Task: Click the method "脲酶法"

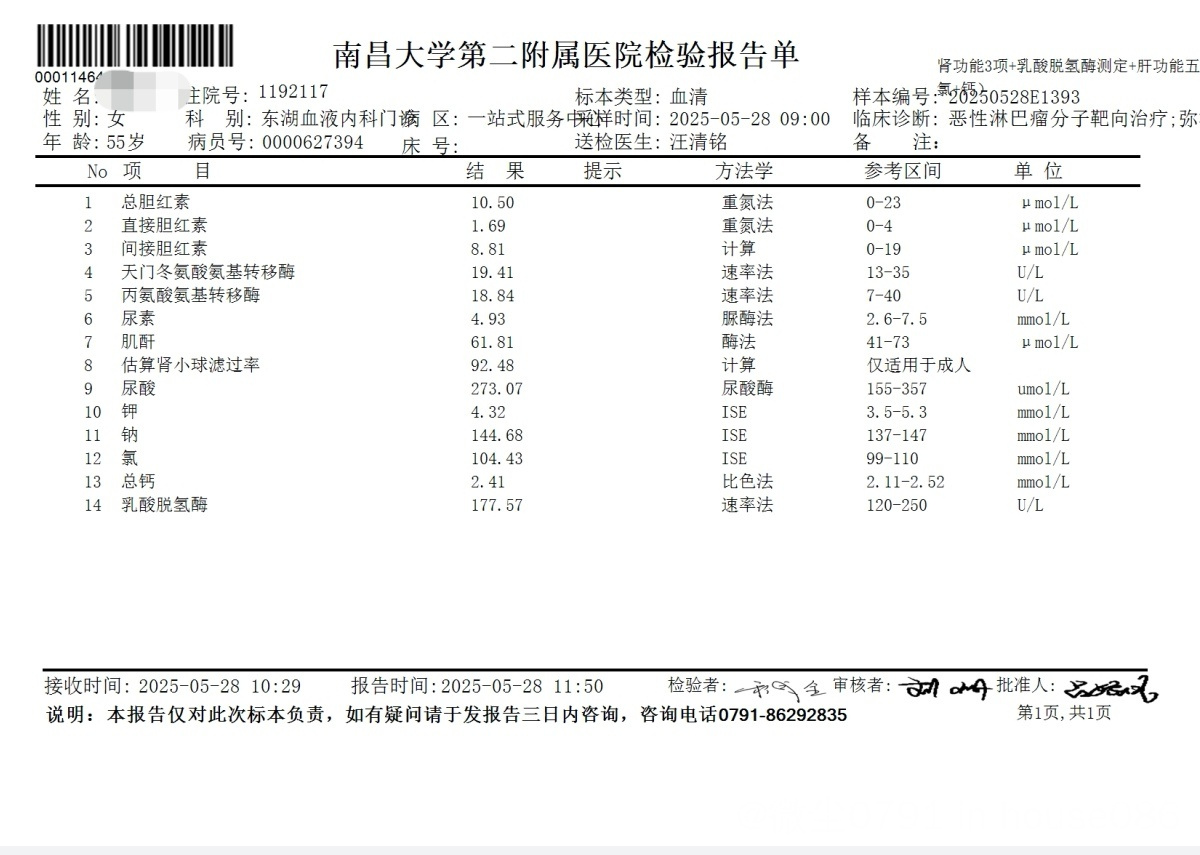Action: pyautogui.click(x=747, y=319)
